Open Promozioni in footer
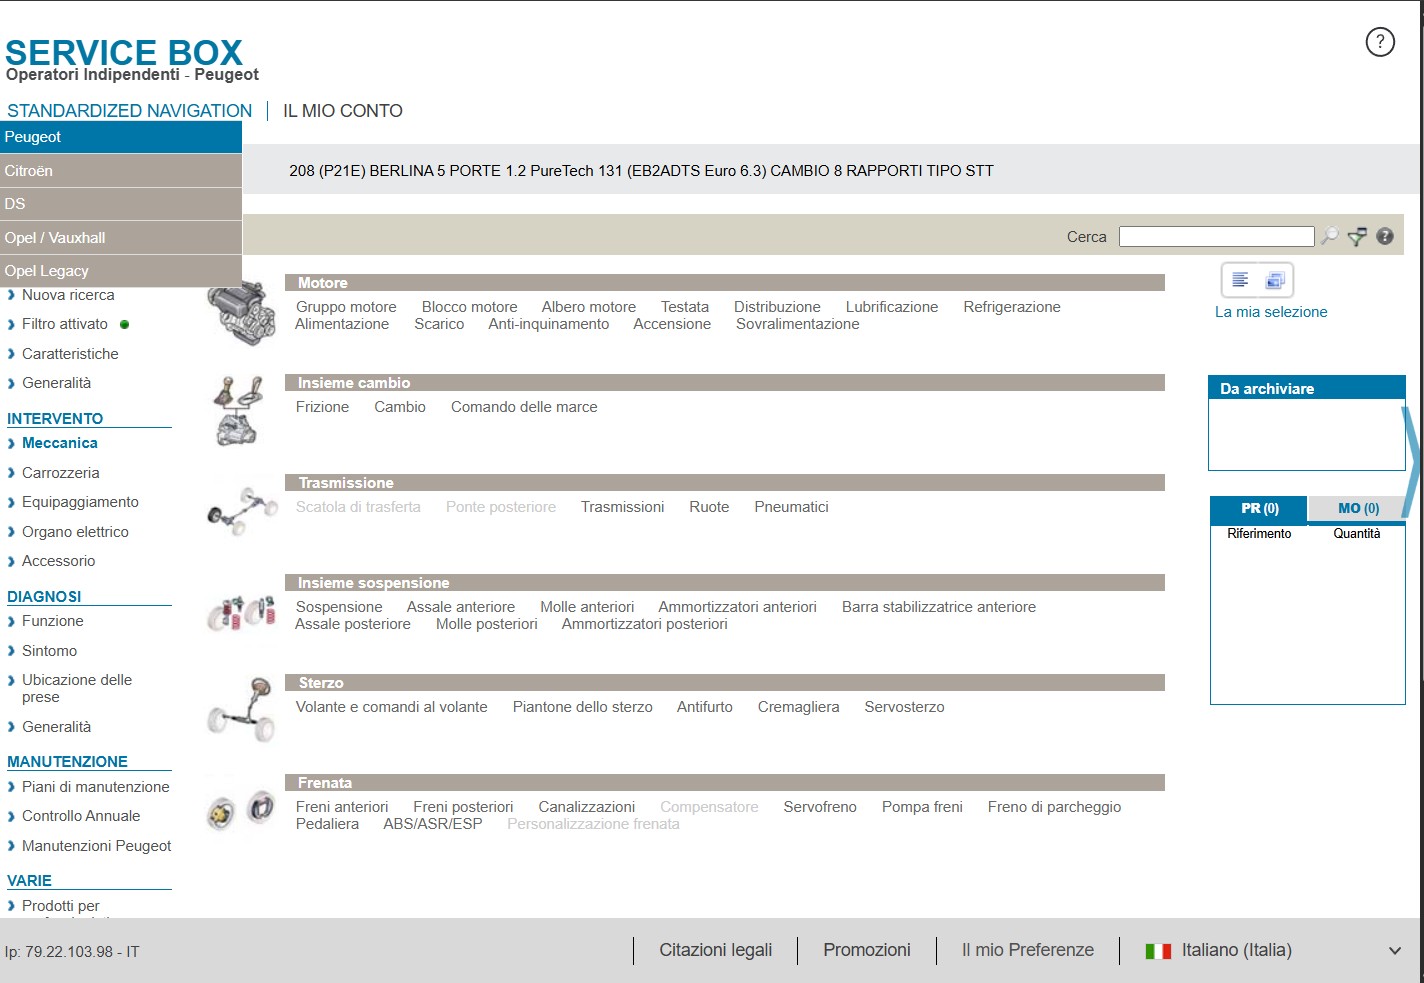This screenshot has width=1424, height=983. [x=867, y=950]
